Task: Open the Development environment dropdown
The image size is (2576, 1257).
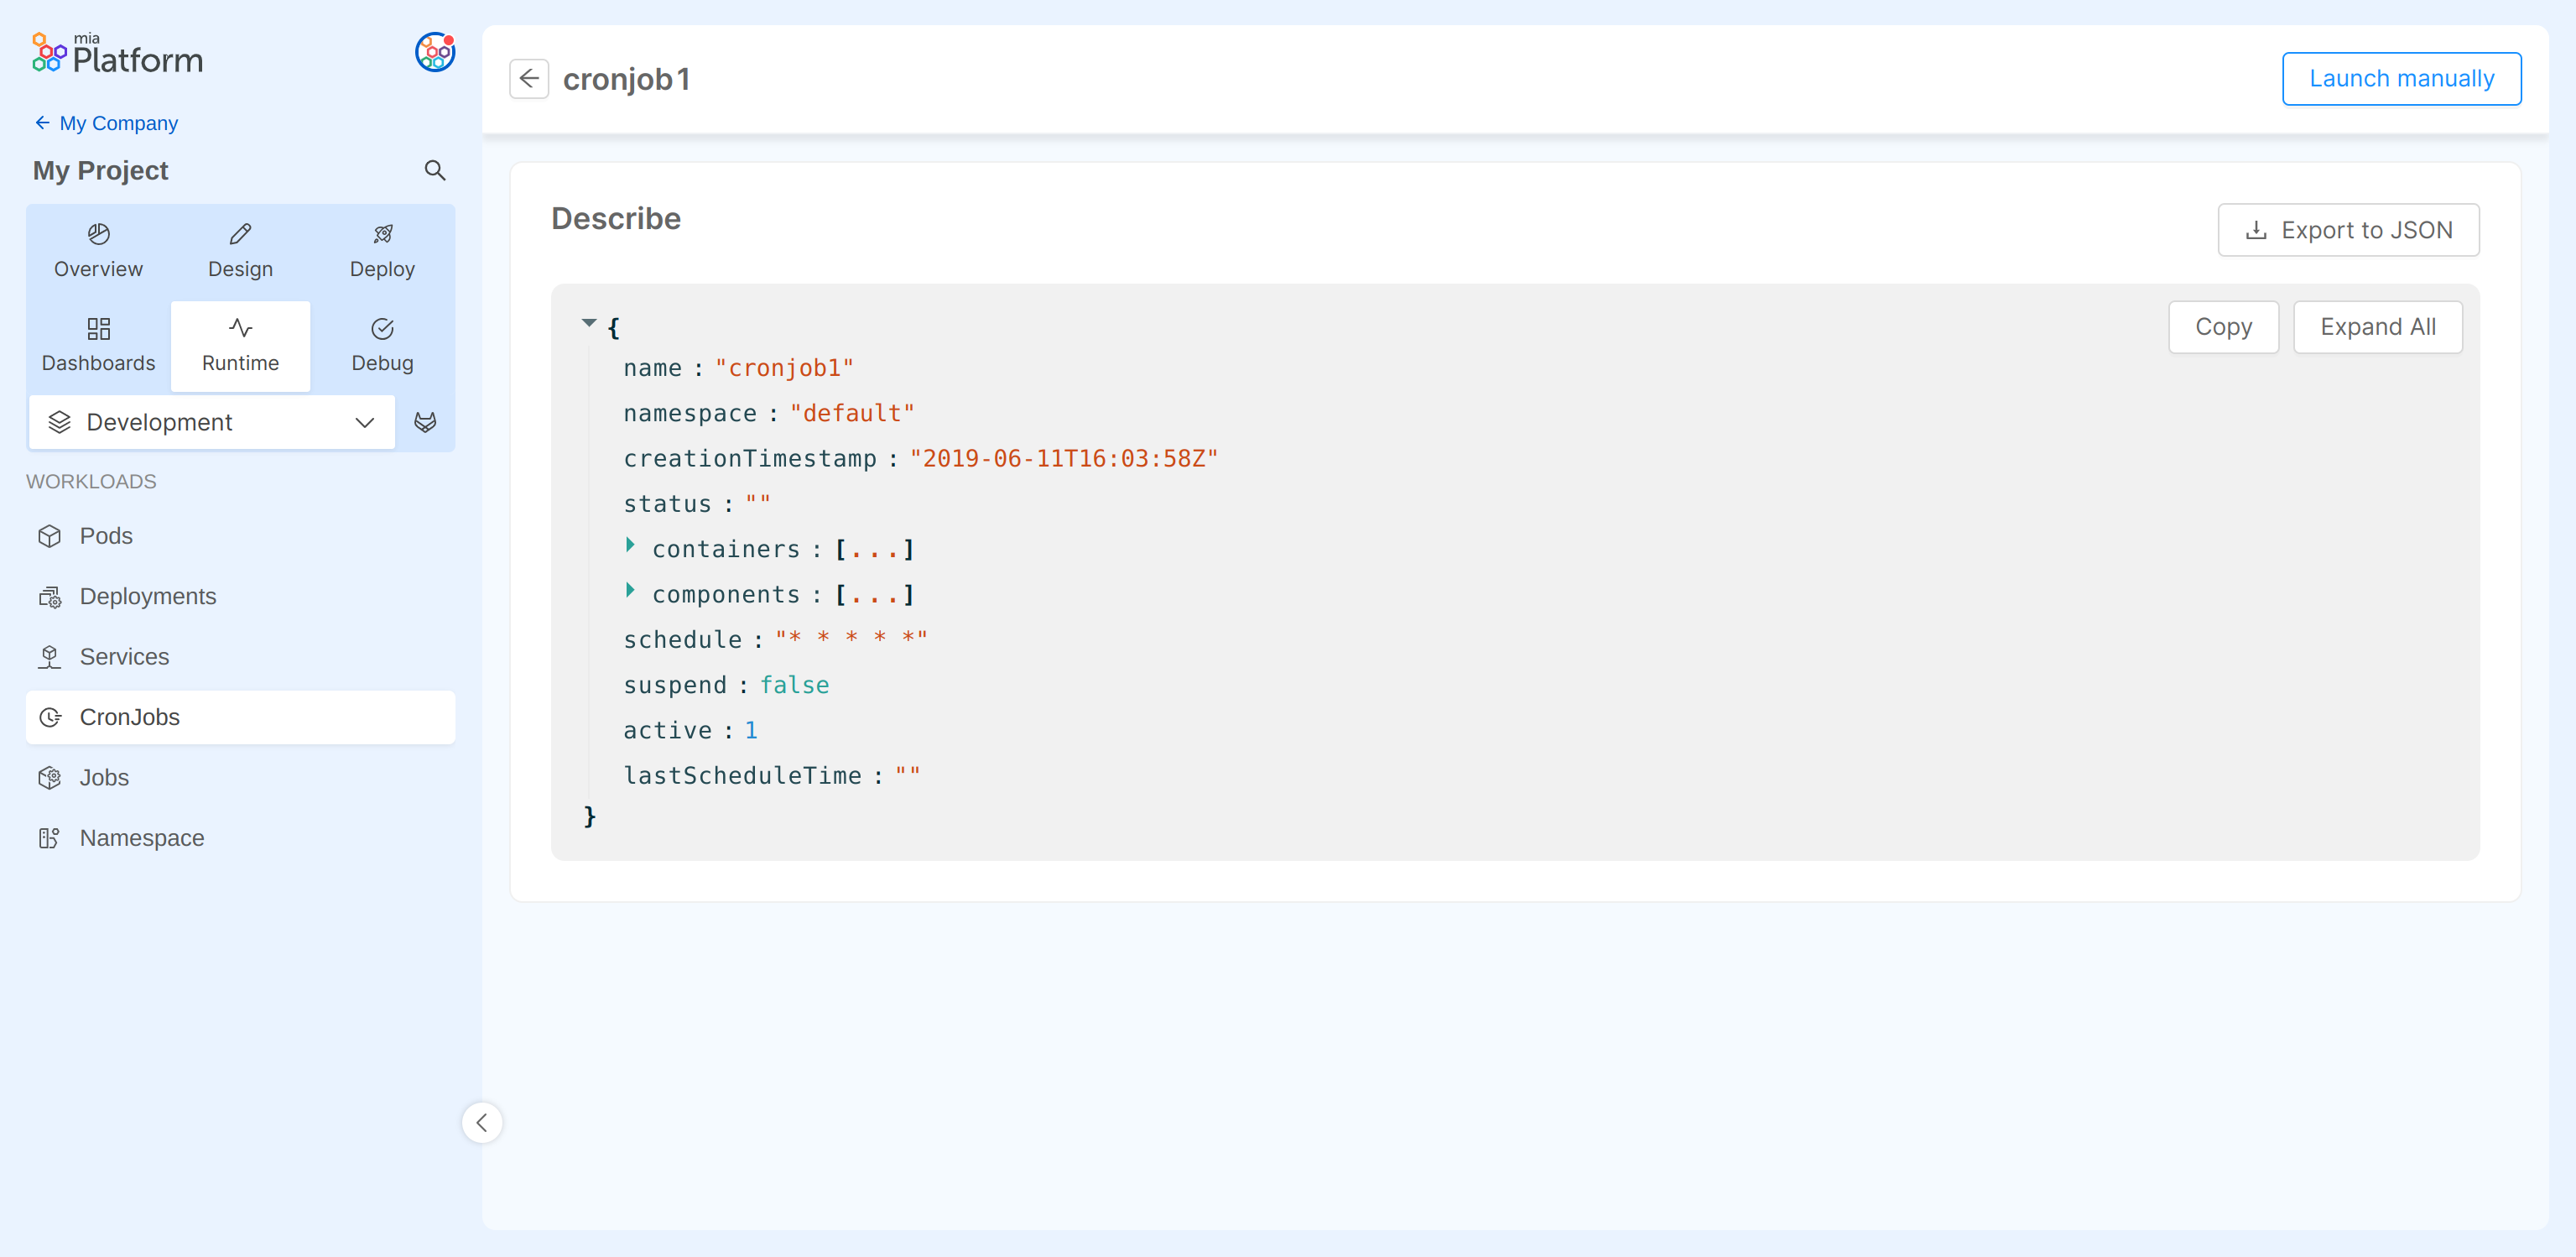Action: pos(212,422)
